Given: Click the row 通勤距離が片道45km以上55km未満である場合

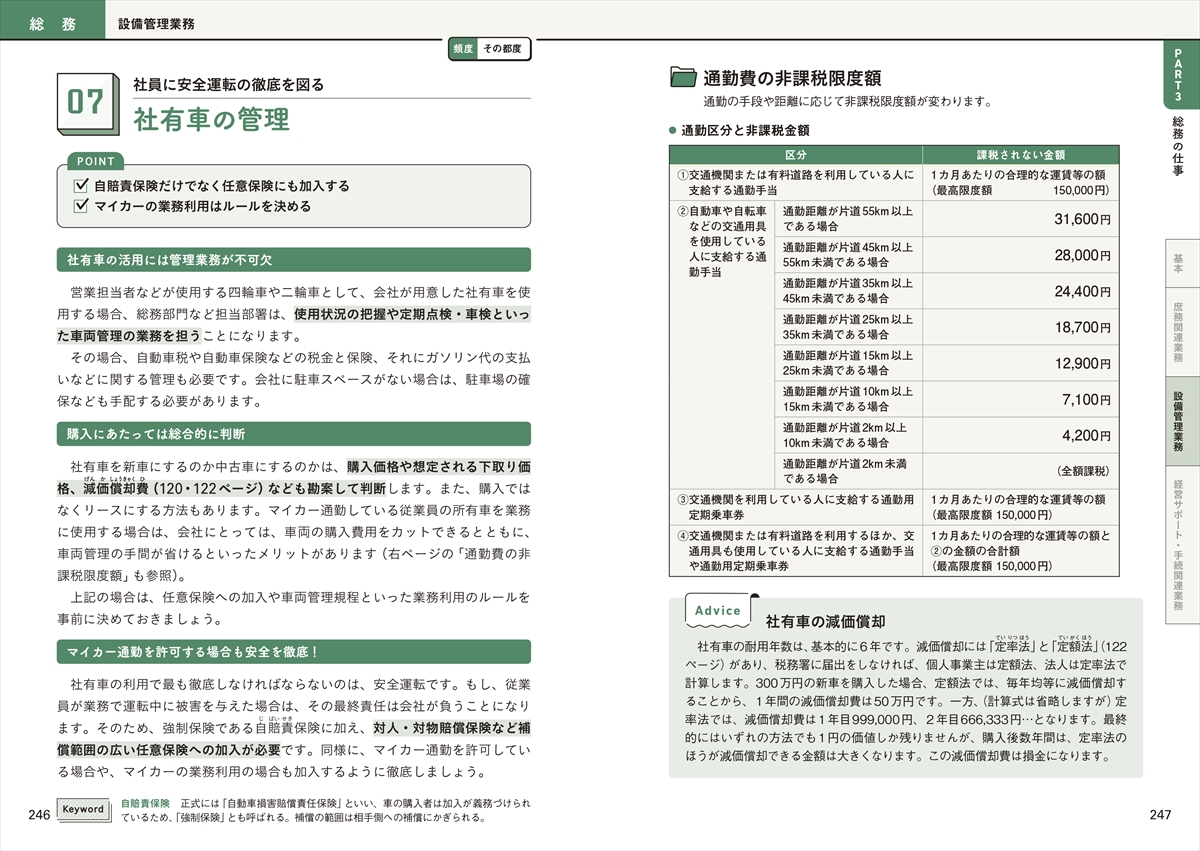Looking at the screenshot, I should click(849, 255).
